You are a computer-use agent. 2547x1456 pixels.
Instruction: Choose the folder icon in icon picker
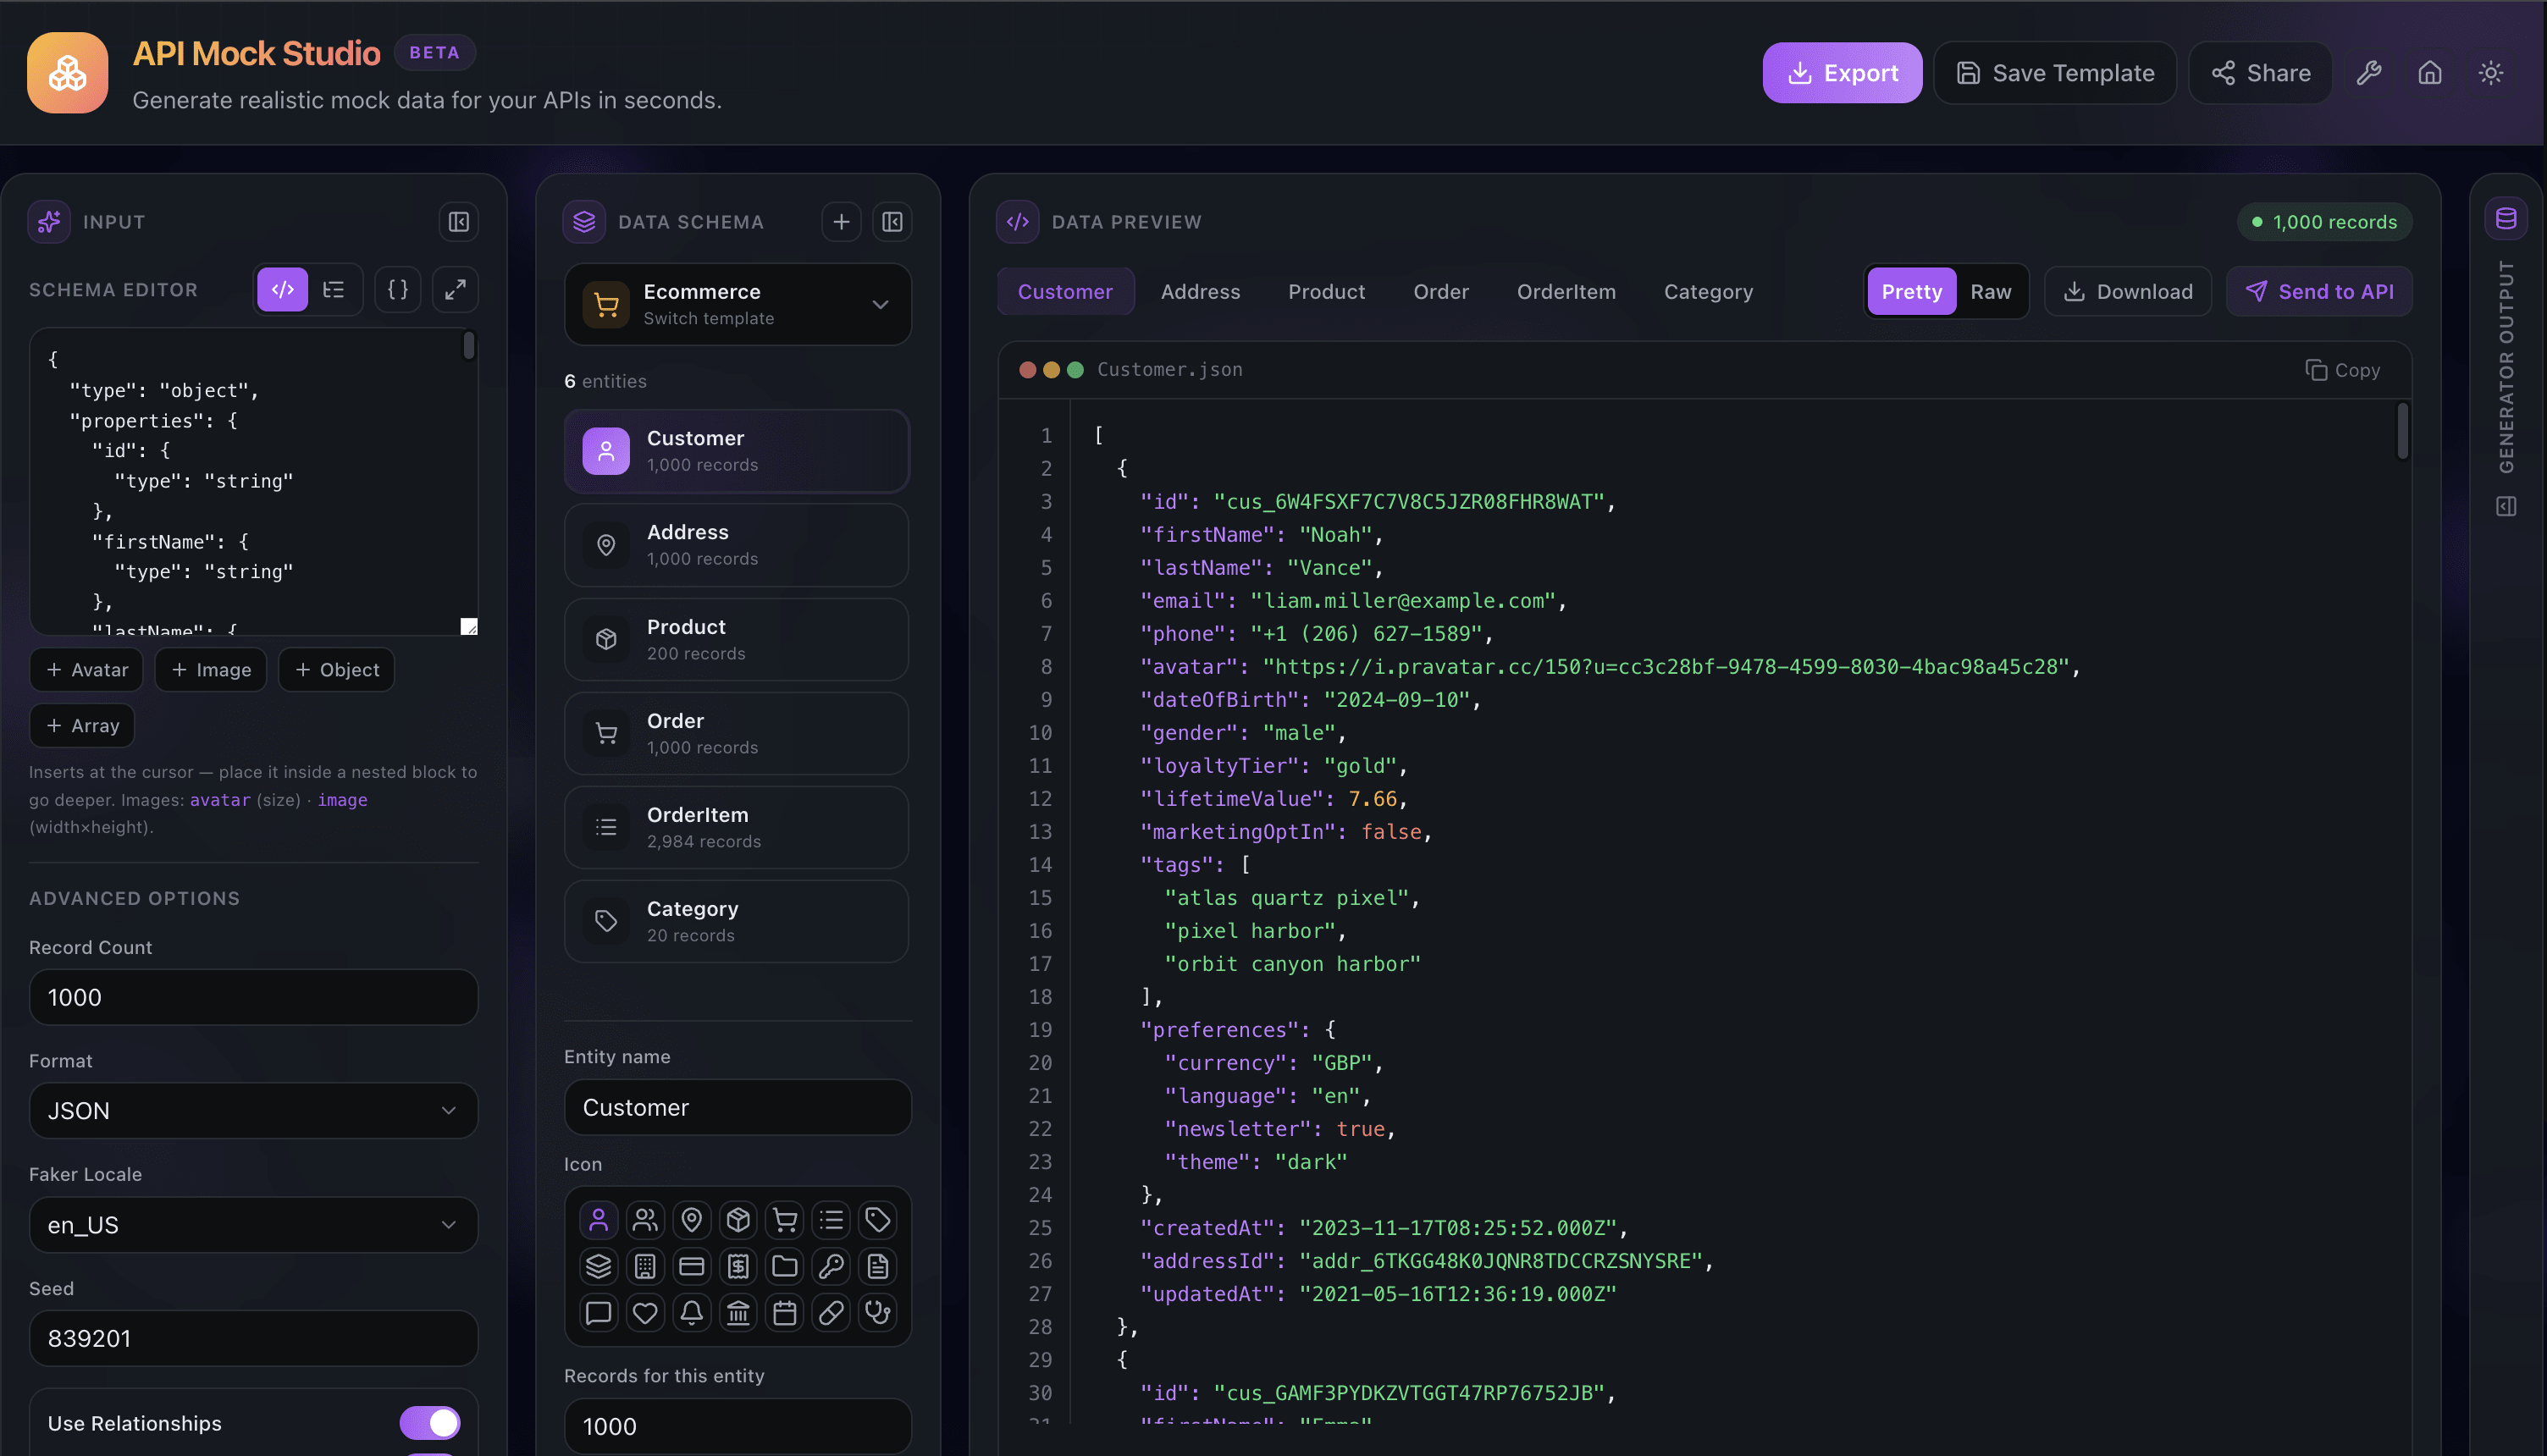pos(785,1267)
